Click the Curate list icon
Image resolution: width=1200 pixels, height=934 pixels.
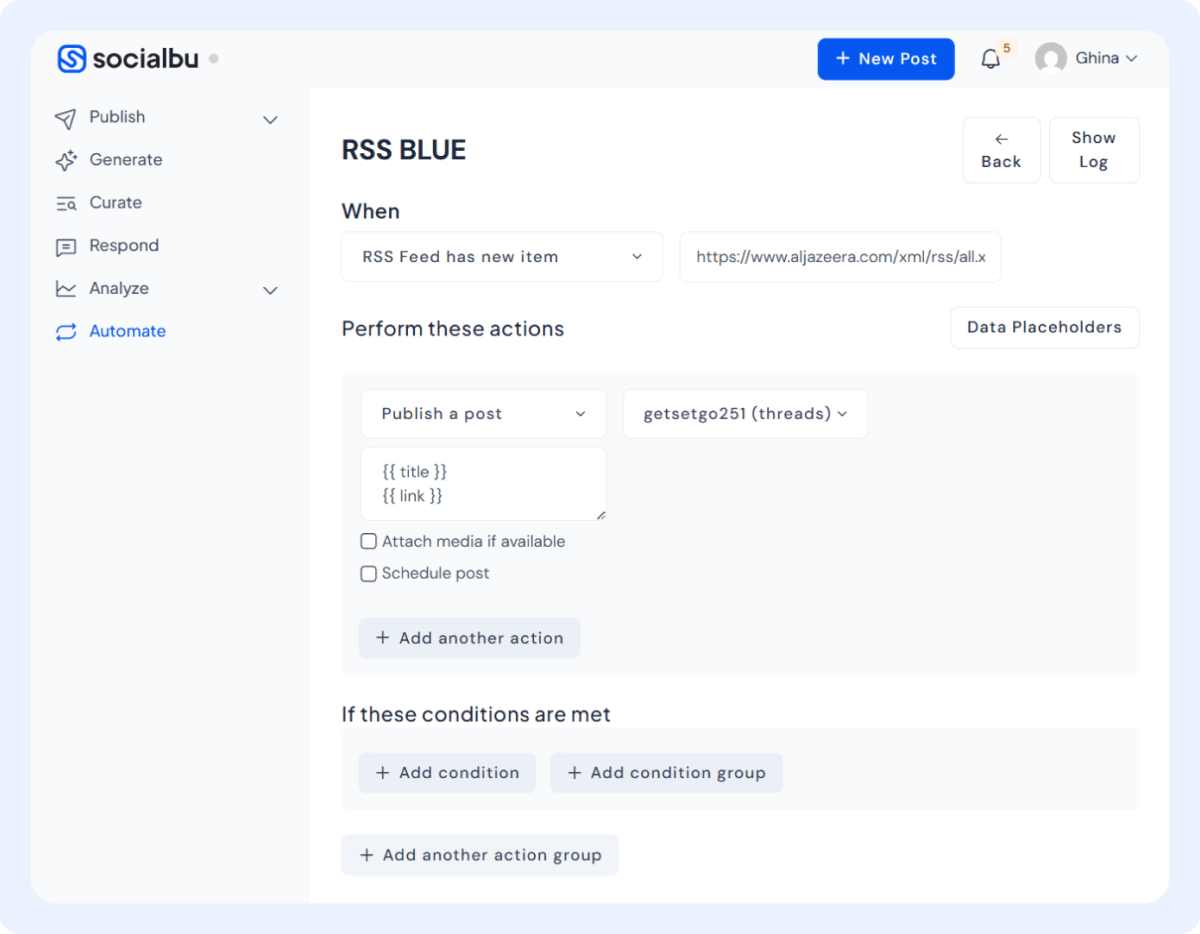click(x=64, y=202)
